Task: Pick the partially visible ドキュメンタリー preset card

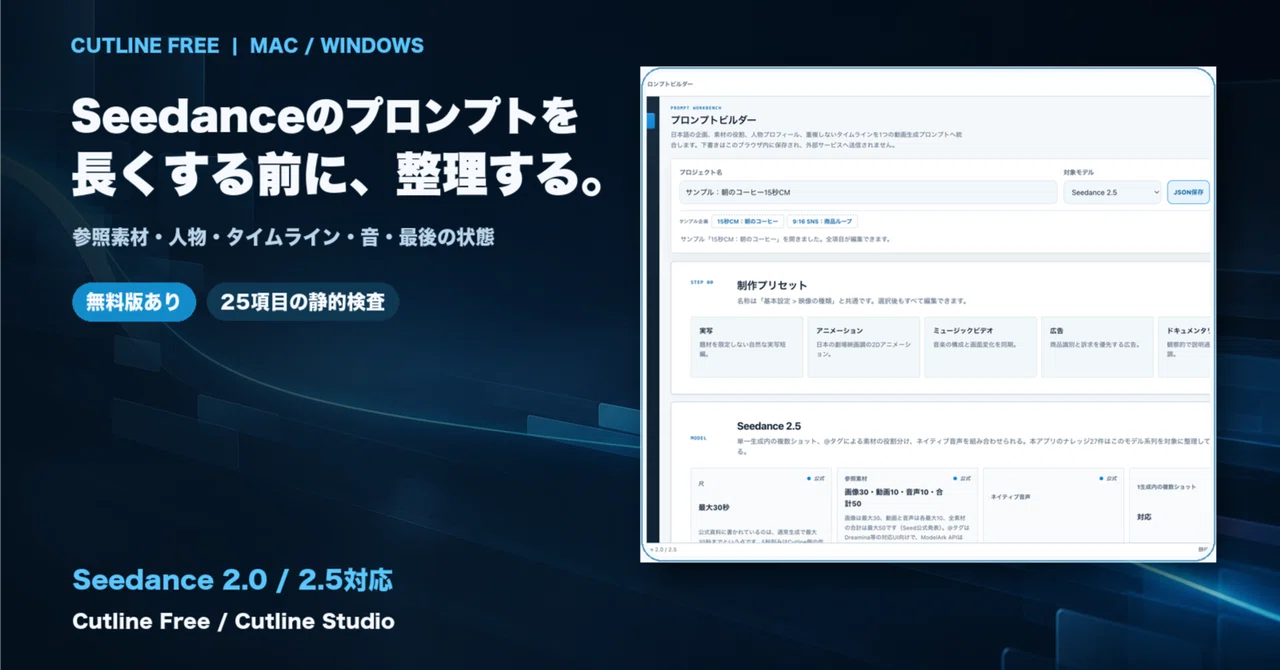Action: click(1186, 347)
